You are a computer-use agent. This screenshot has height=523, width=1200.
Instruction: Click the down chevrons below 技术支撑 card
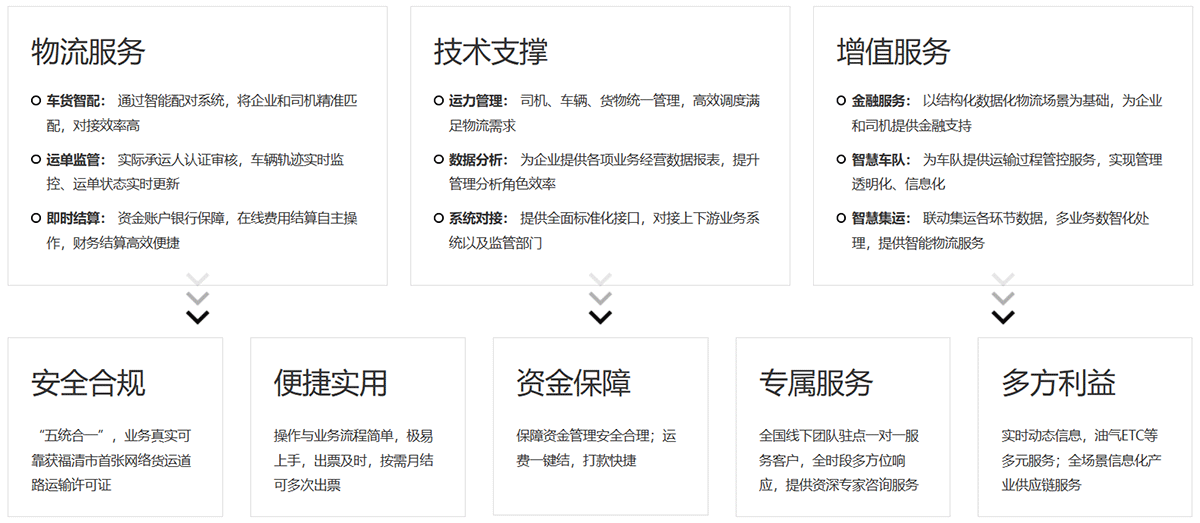click(600, 299)
